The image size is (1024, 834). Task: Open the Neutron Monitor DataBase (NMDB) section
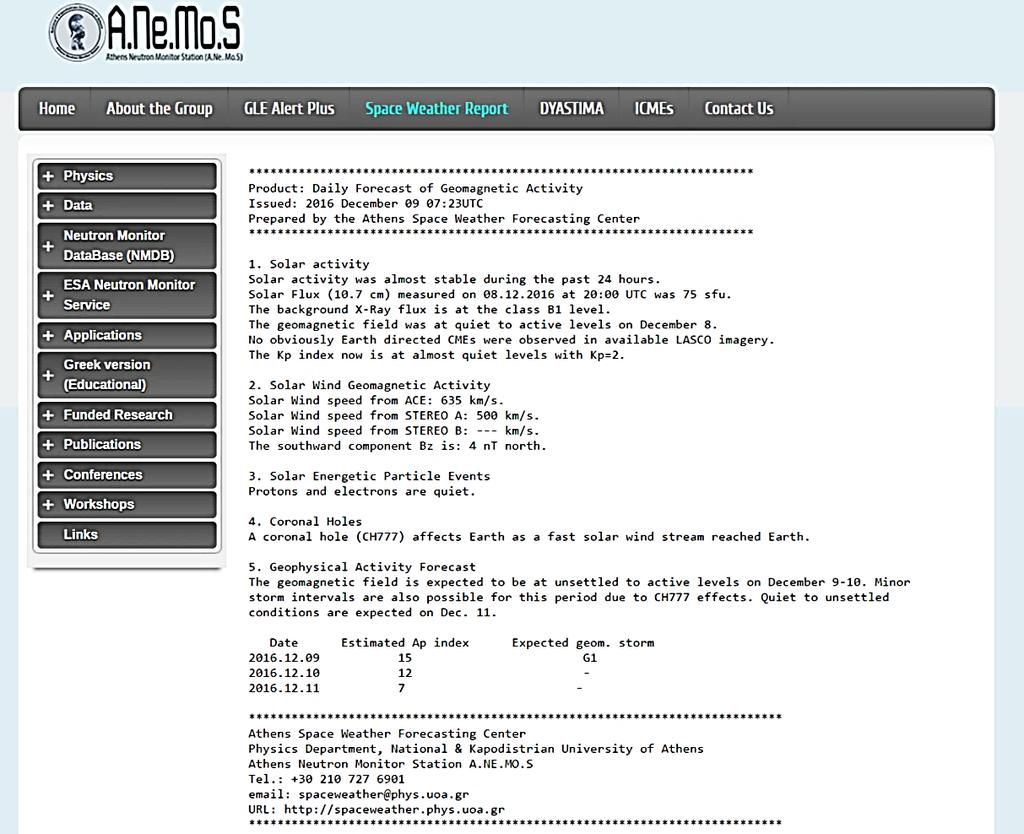coord(127,246)
